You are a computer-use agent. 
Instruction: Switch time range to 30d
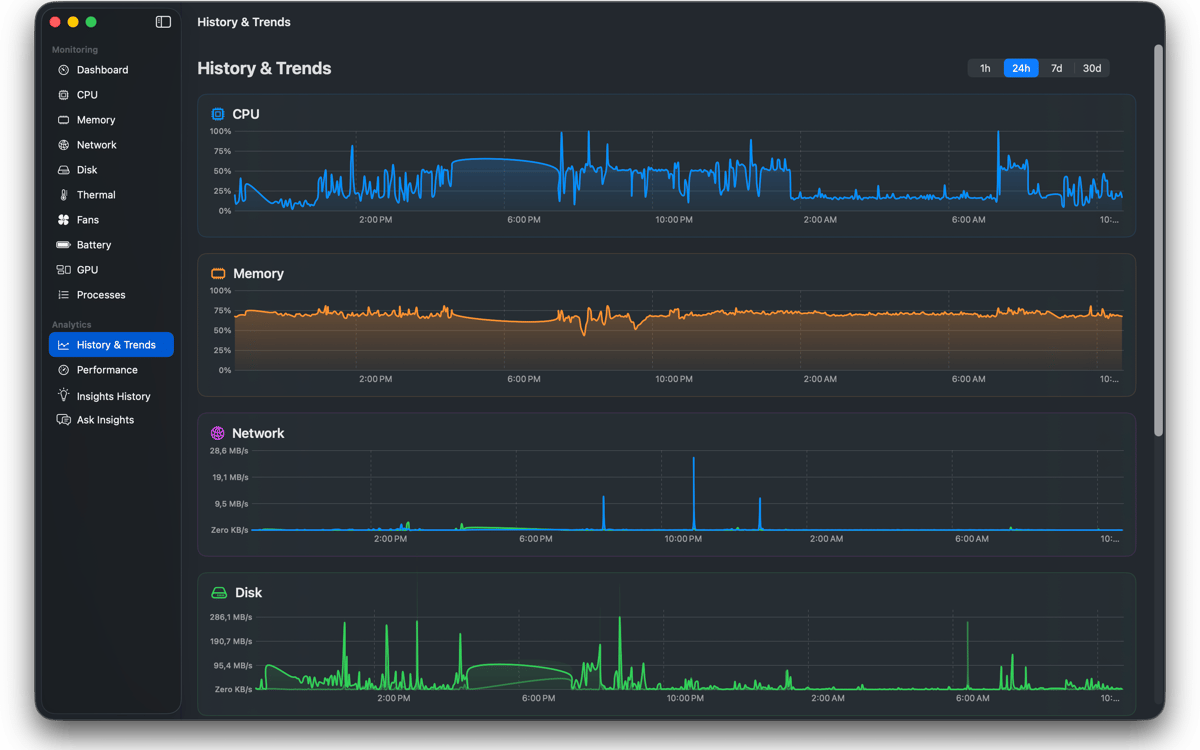click(x=1092, y=68)
